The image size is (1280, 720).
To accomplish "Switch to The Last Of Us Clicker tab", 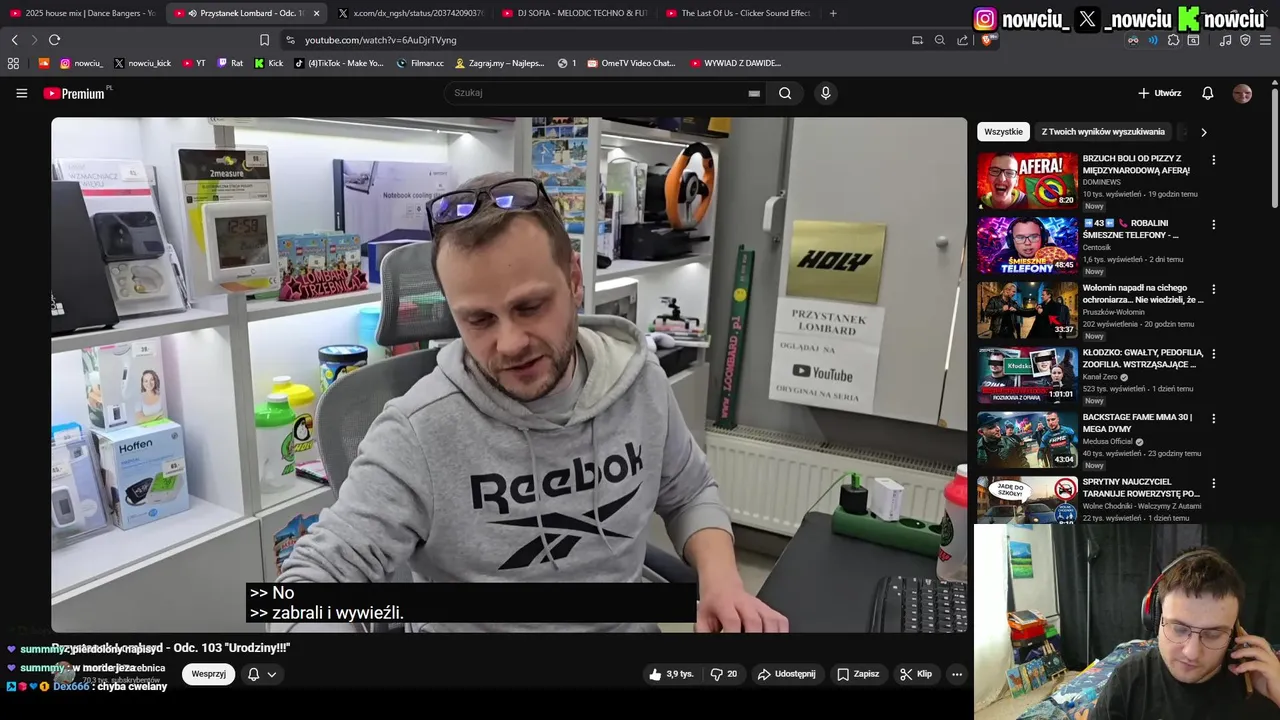I will 738,13.
